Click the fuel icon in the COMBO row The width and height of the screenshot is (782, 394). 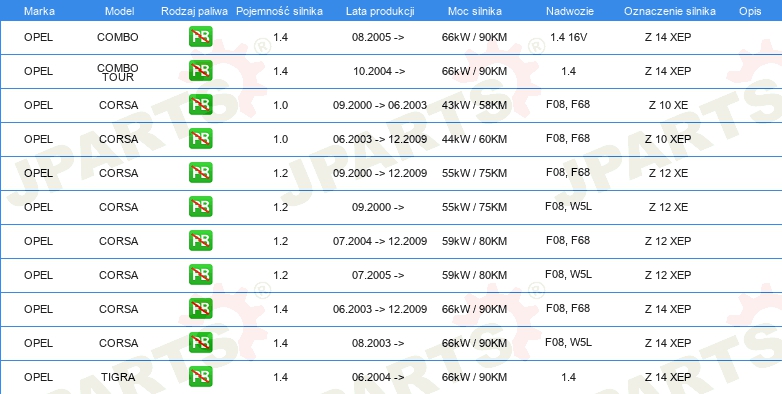[200, 37]
